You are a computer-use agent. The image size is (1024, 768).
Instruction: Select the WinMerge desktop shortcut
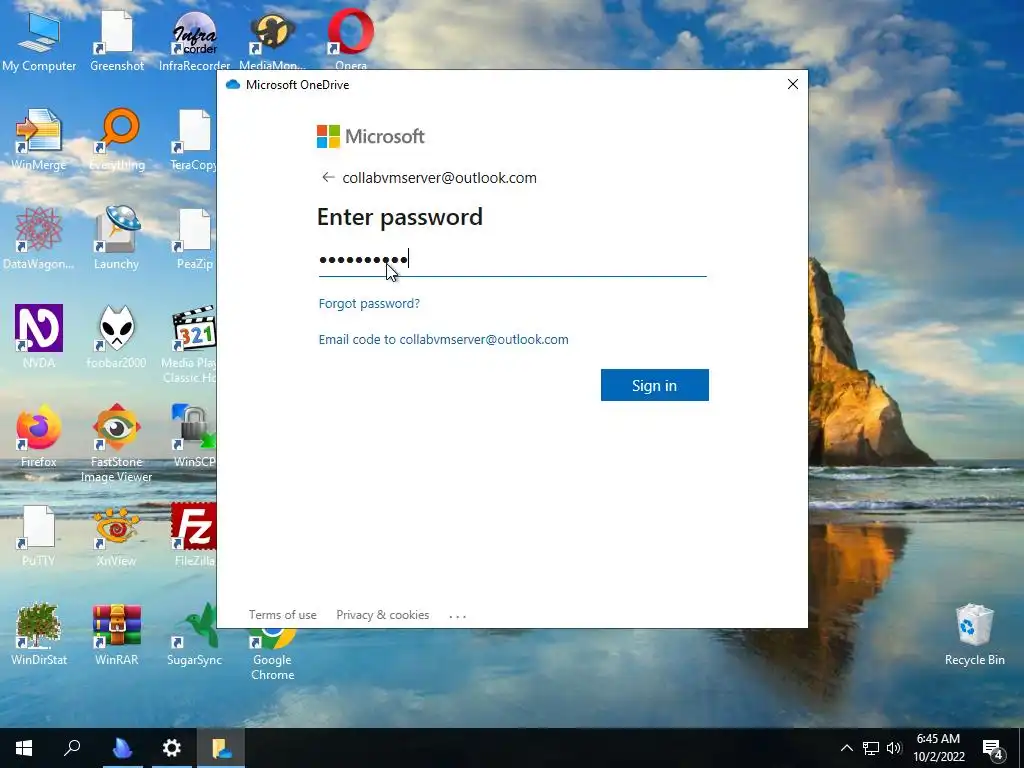(x=39, y=140)
